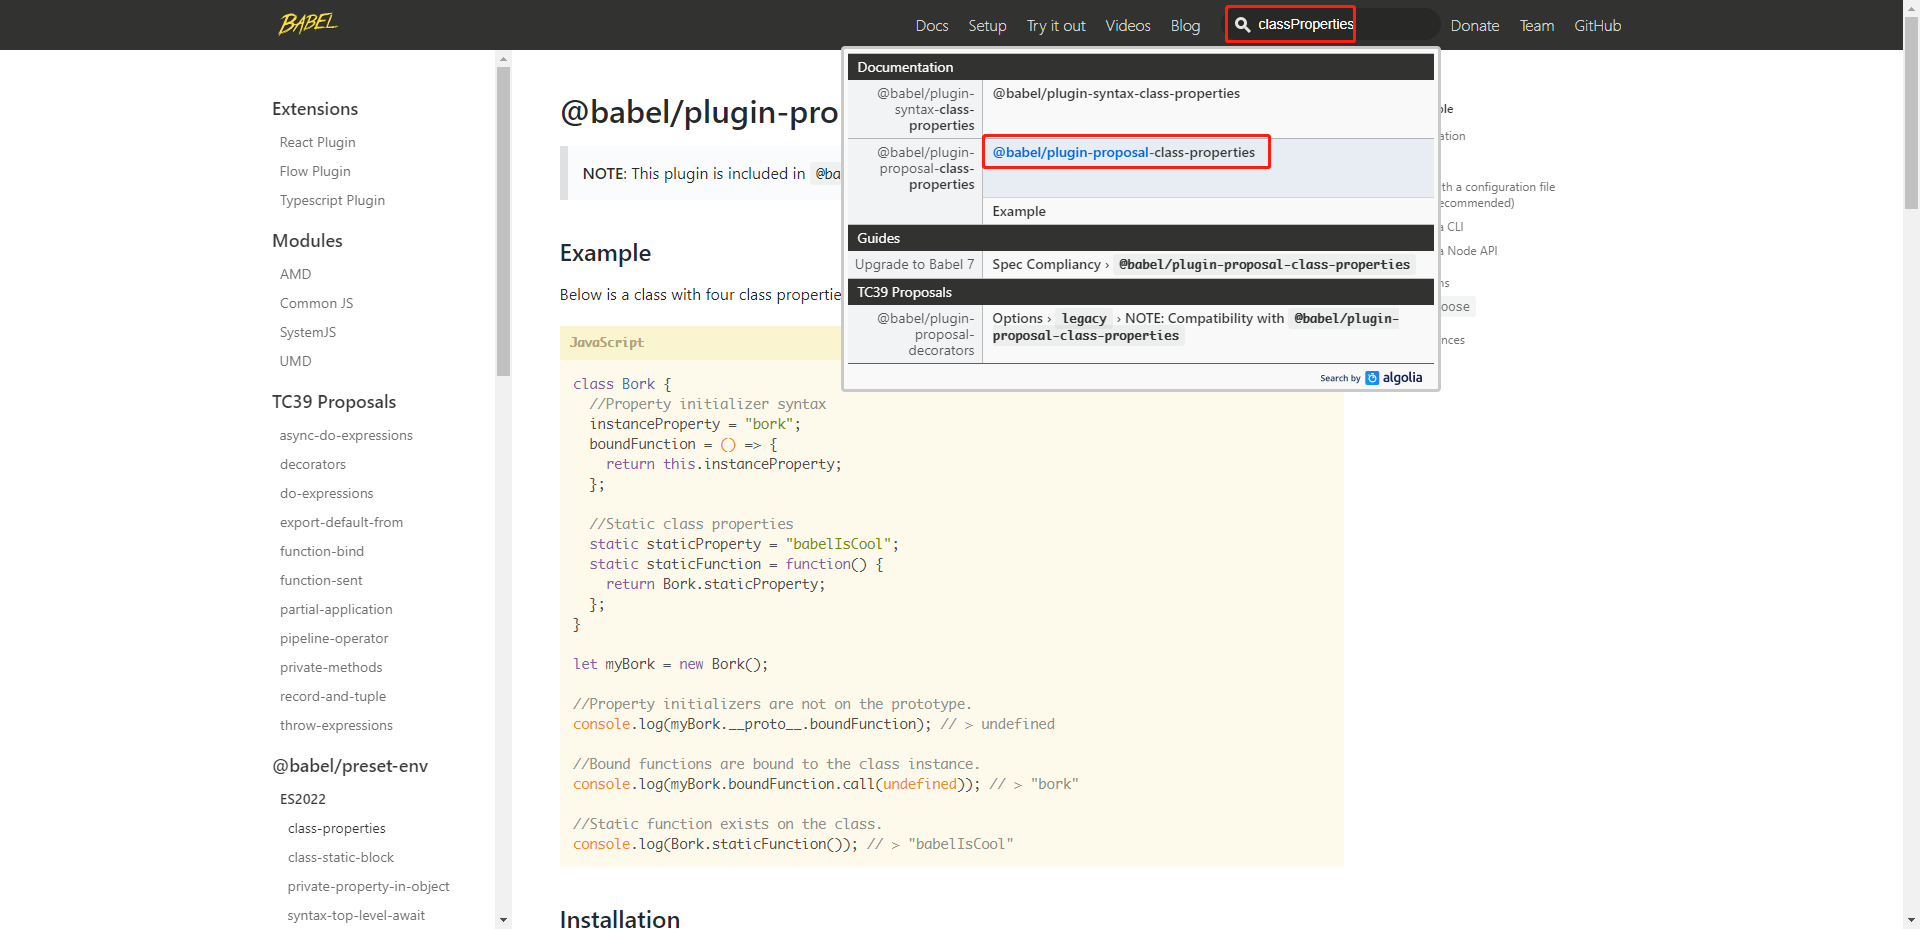
Task: Open the Setup page
Action: (987, 26)
